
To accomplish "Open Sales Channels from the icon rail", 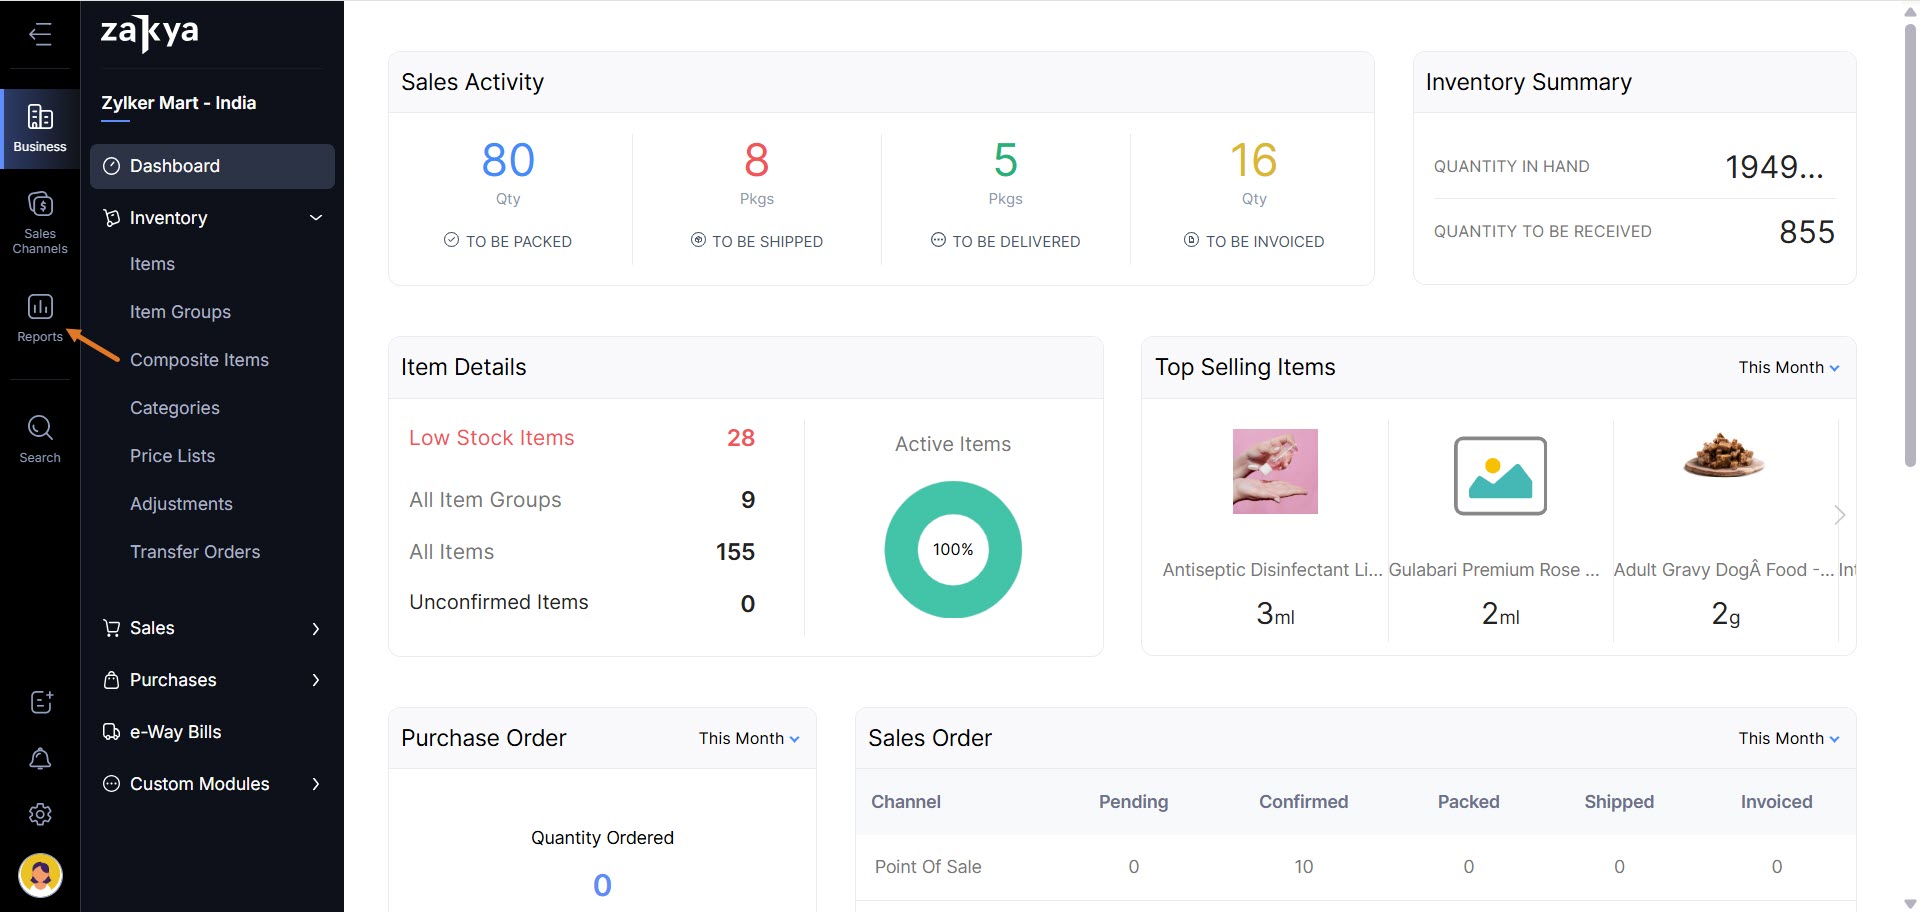I will pos(40,222).
